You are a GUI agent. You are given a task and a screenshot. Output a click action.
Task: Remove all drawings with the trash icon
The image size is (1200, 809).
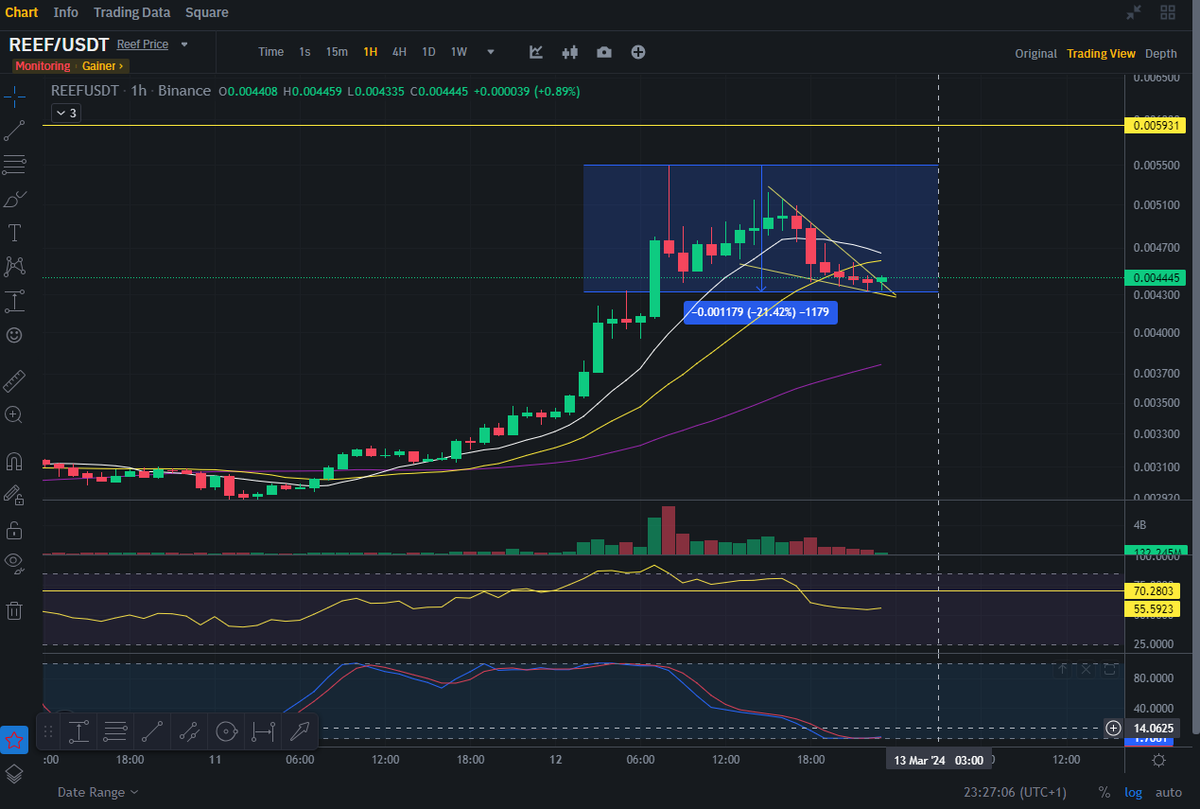[x=14, y=610]
